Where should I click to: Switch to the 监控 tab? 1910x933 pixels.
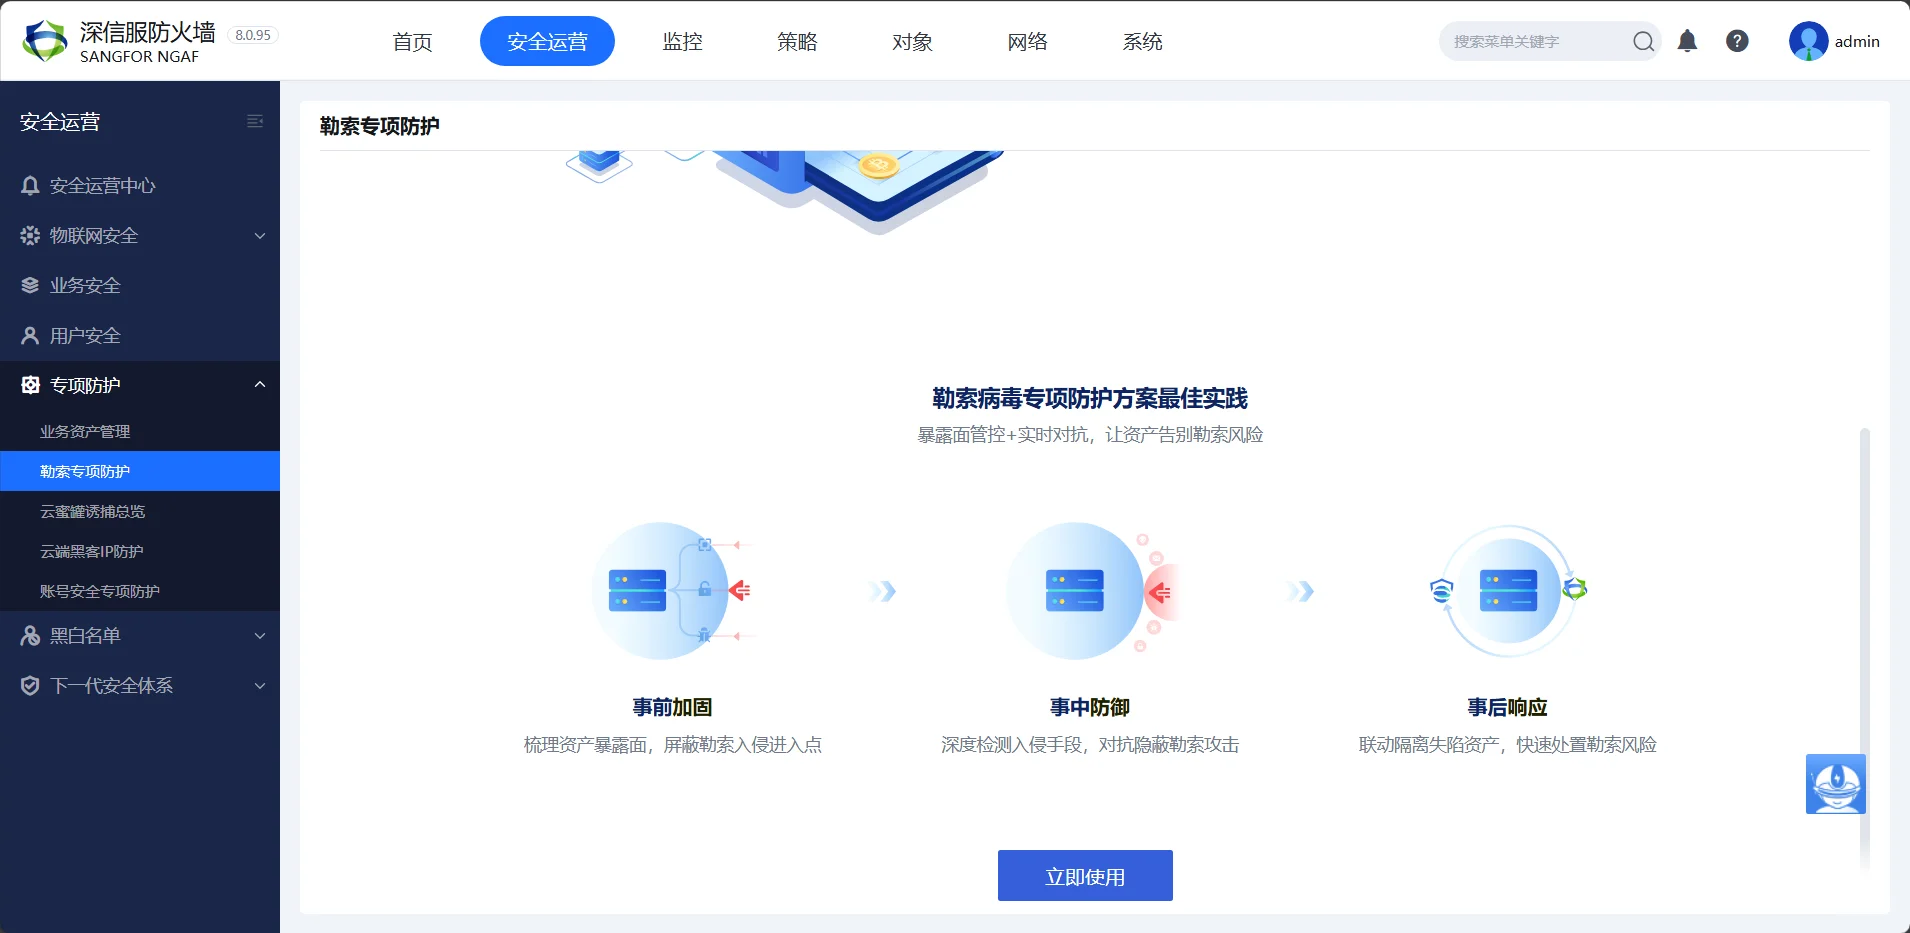(682, 41)
